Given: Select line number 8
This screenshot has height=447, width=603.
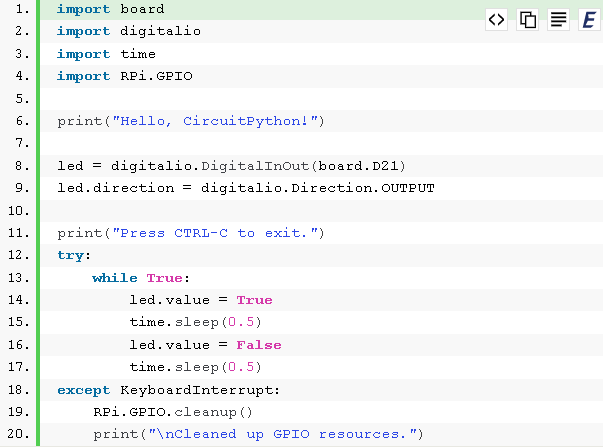Looking at the screenshot, I should click(22, 166).
